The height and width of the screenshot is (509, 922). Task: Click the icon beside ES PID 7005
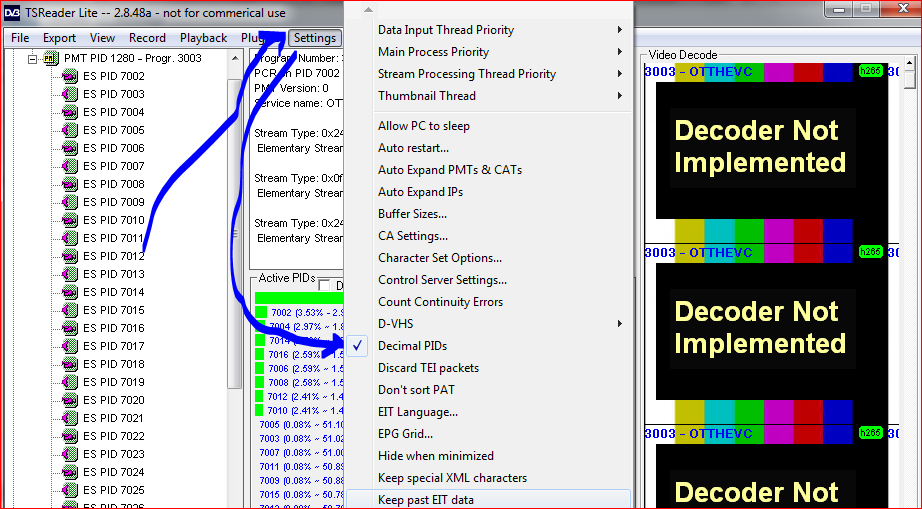70,130
